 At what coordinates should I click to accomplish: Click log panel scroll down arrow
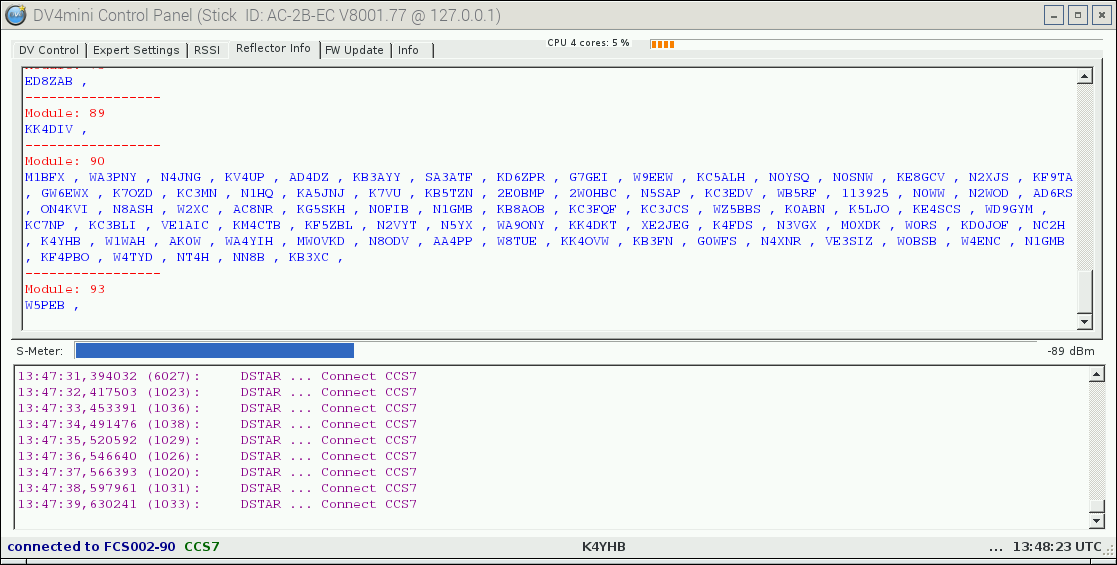[1097, 521]
